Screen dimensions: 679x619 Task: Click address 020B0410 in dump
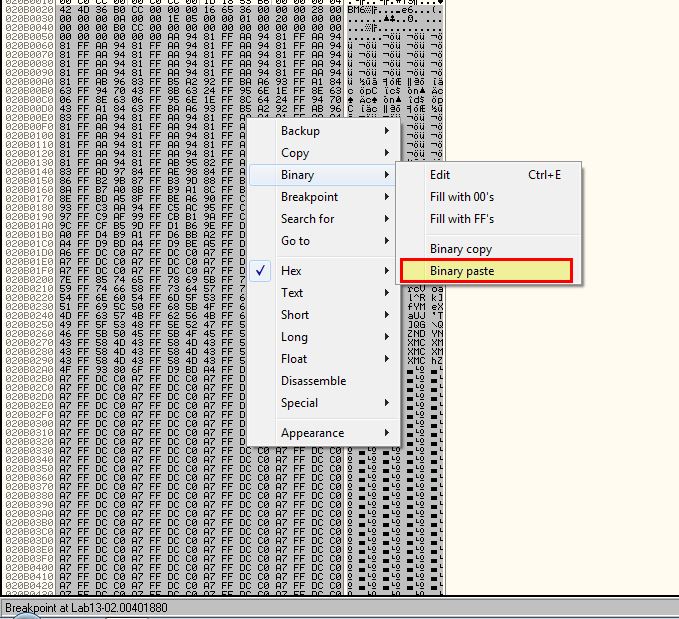(29, 577)
